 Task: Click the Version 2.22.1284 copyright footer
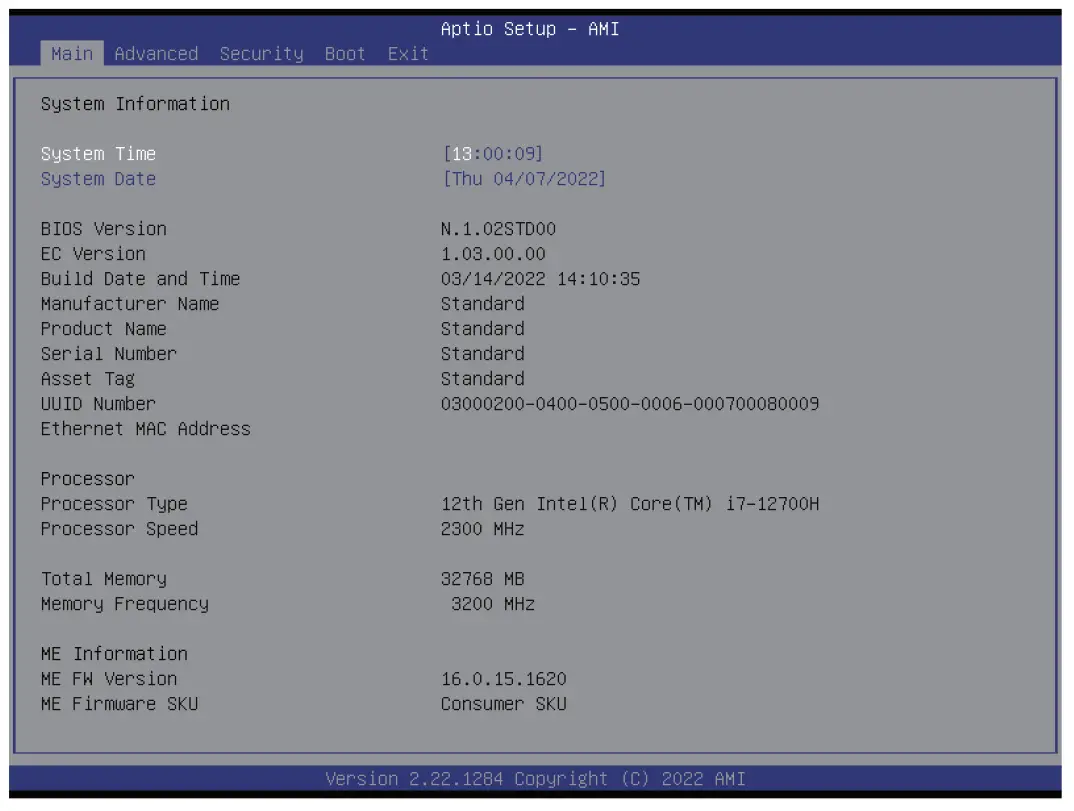pyautogui.click(x=535, y=779)
